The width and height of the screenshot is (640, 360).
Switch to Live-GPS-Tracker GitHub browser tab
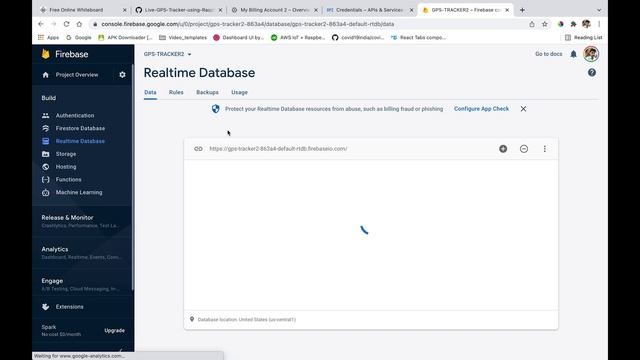click(178, 10)
